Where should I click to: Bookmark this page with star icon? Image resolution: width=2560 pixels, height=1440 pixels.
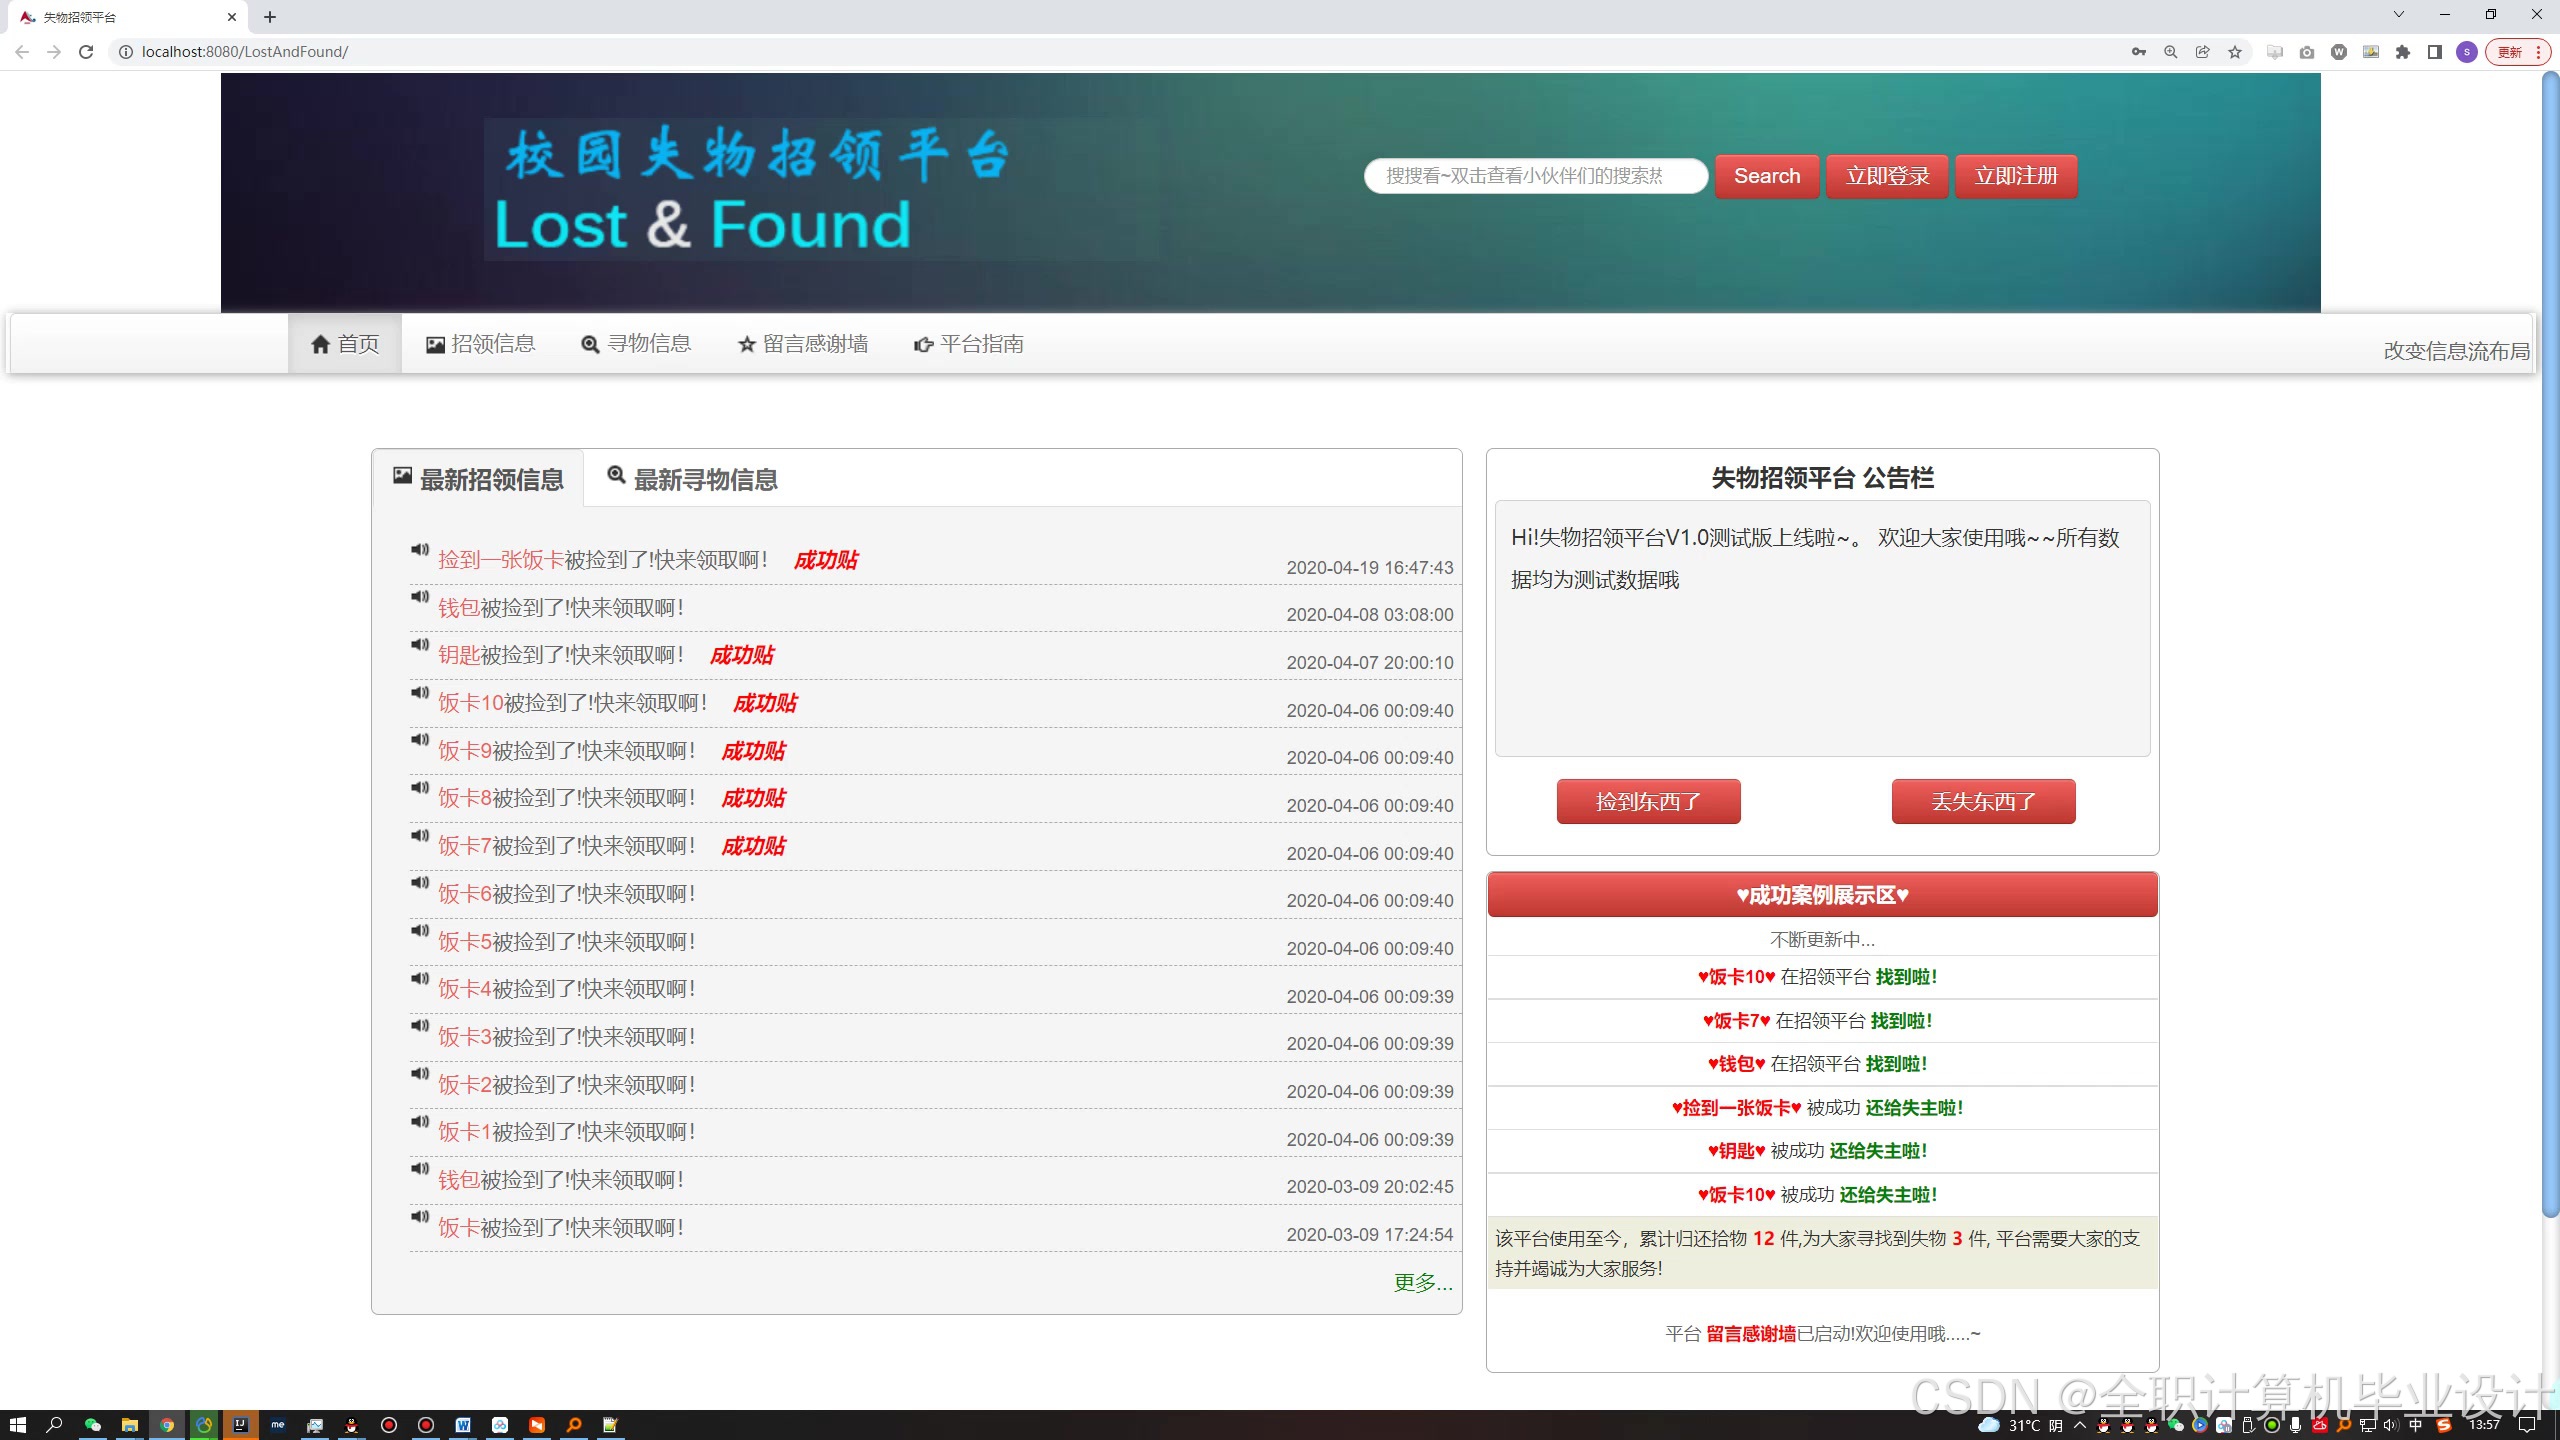coord(2235,52)
